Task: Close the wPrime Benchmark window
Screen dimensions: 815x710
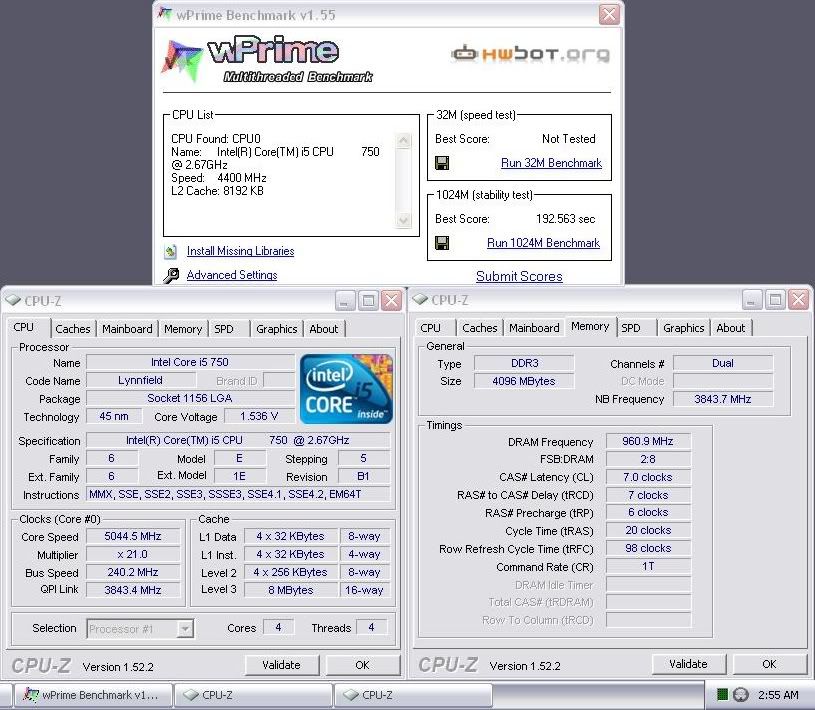Action: coord(609,15)
